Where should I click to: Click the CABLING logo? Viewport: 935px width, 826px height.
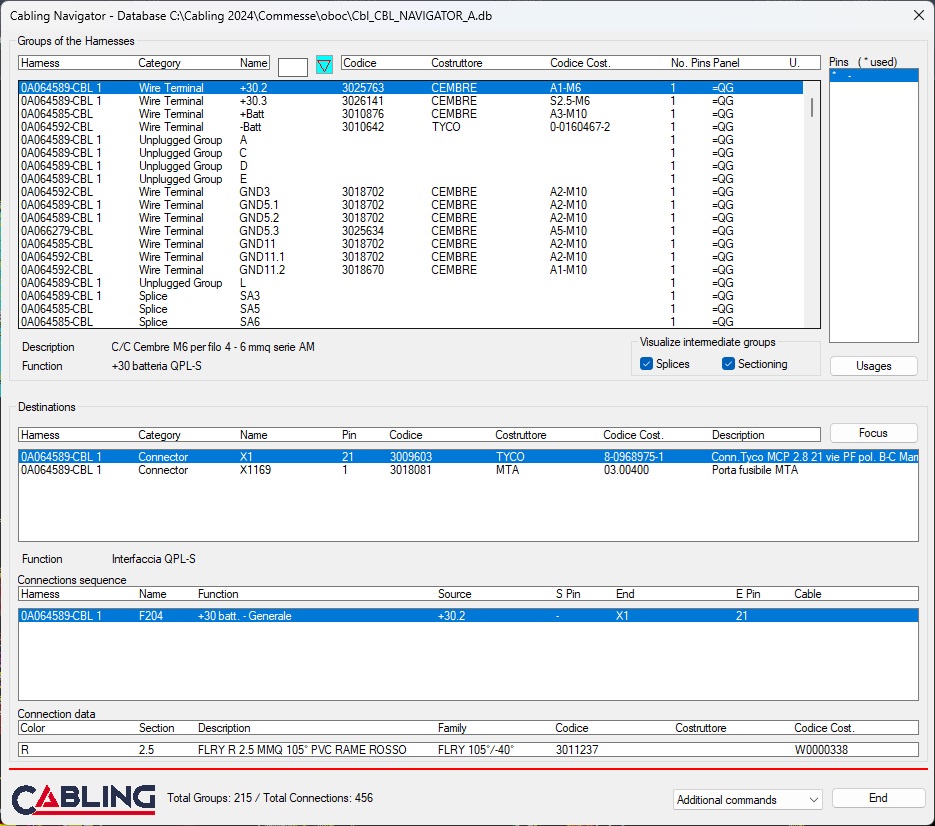point(83,800)
